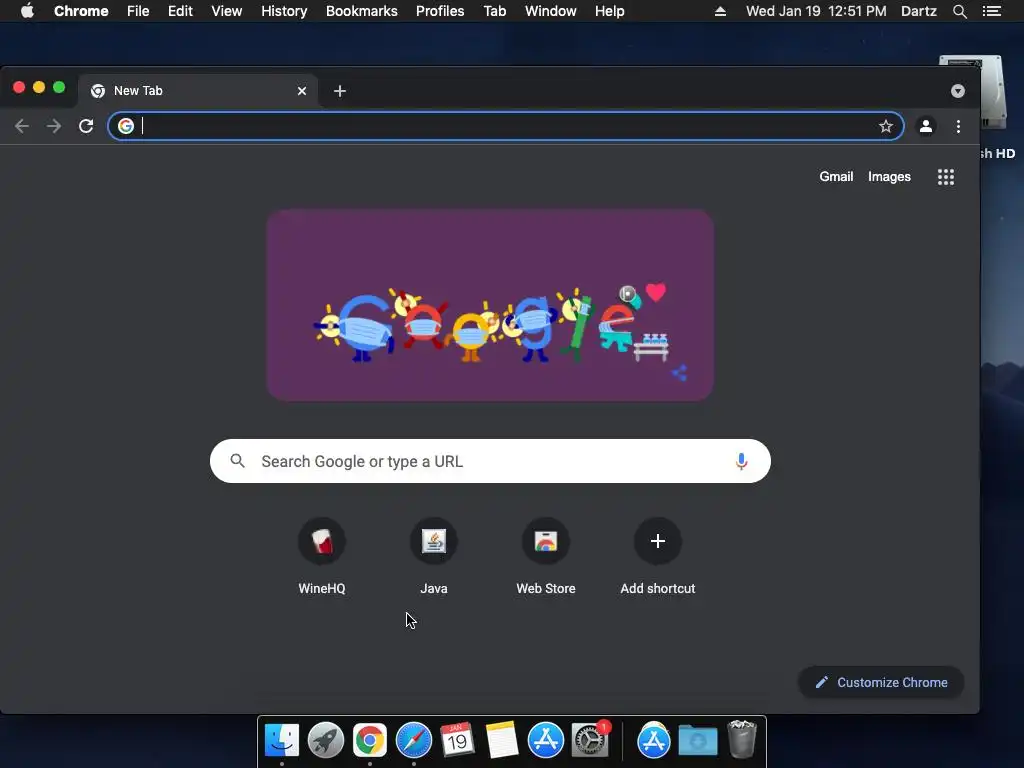Click the magnifier icon in search box
The width and height of the screenshot is (1024, 768).
tap(238, 461)
